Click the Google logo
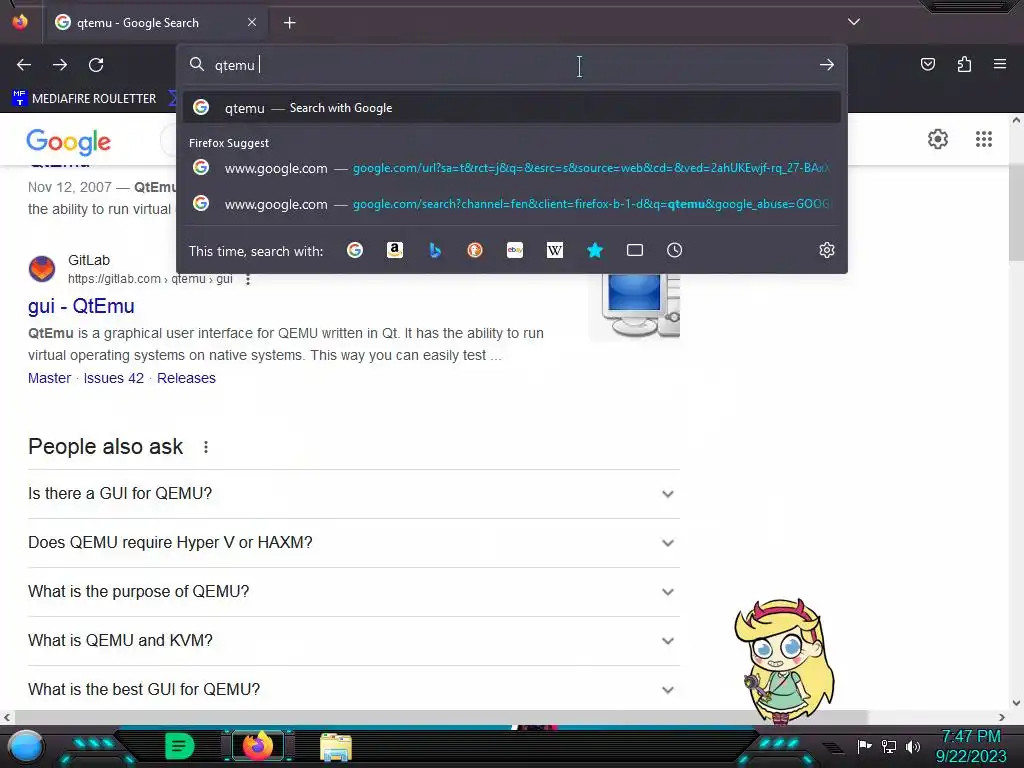 69,142
